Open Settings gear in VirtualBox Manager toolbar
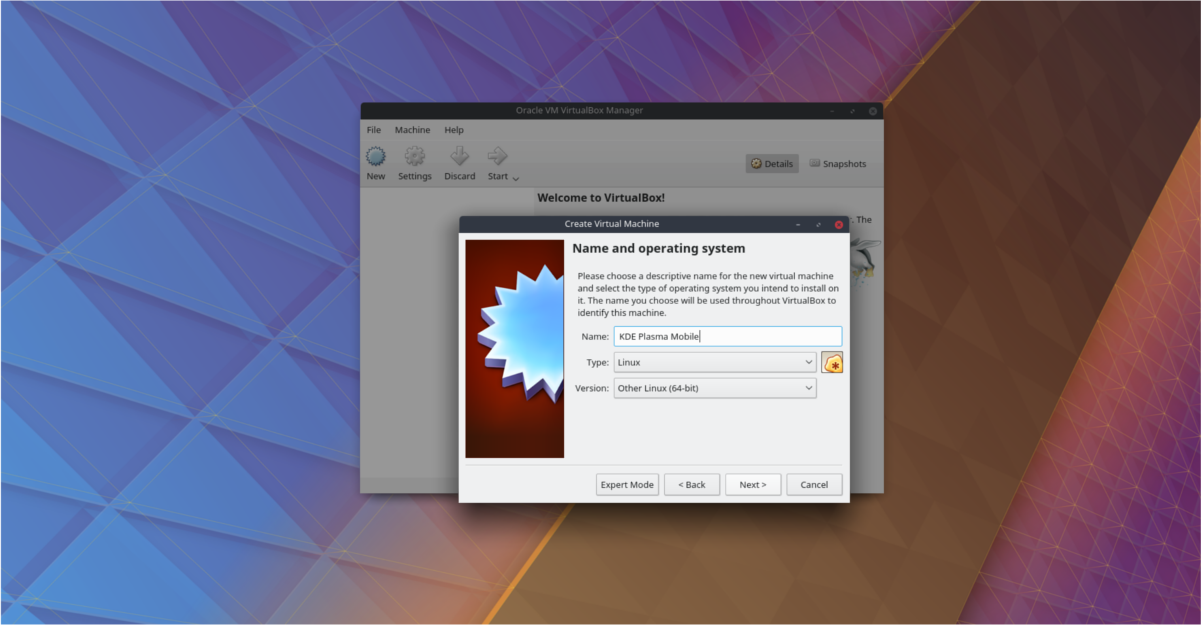Image resolution: width=1201 pixels, height=625 pixels. 415,156
